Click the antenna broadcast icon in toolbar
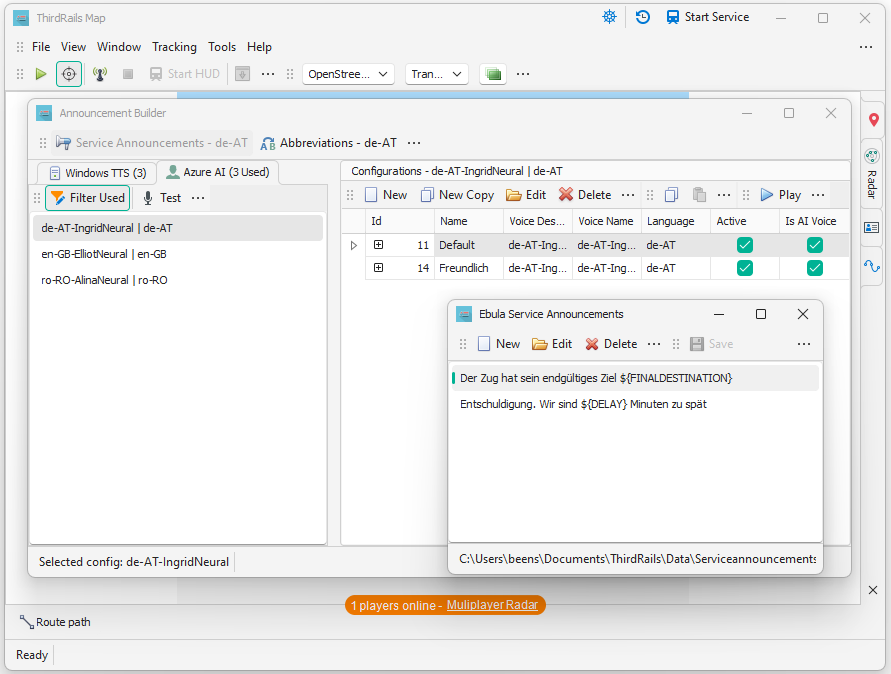This screenshot has width=891, height=674. (x=99, y=74)
